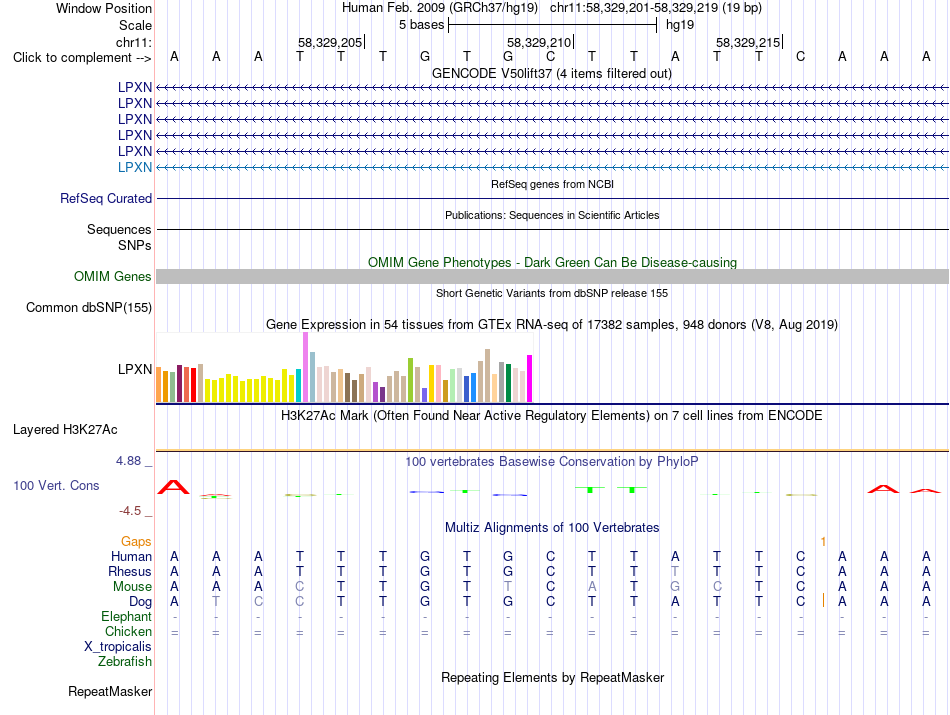Screen dimensions: 950x715
Task: Click the 'chr11:' base position label
Action: click(x=134, y=42)
